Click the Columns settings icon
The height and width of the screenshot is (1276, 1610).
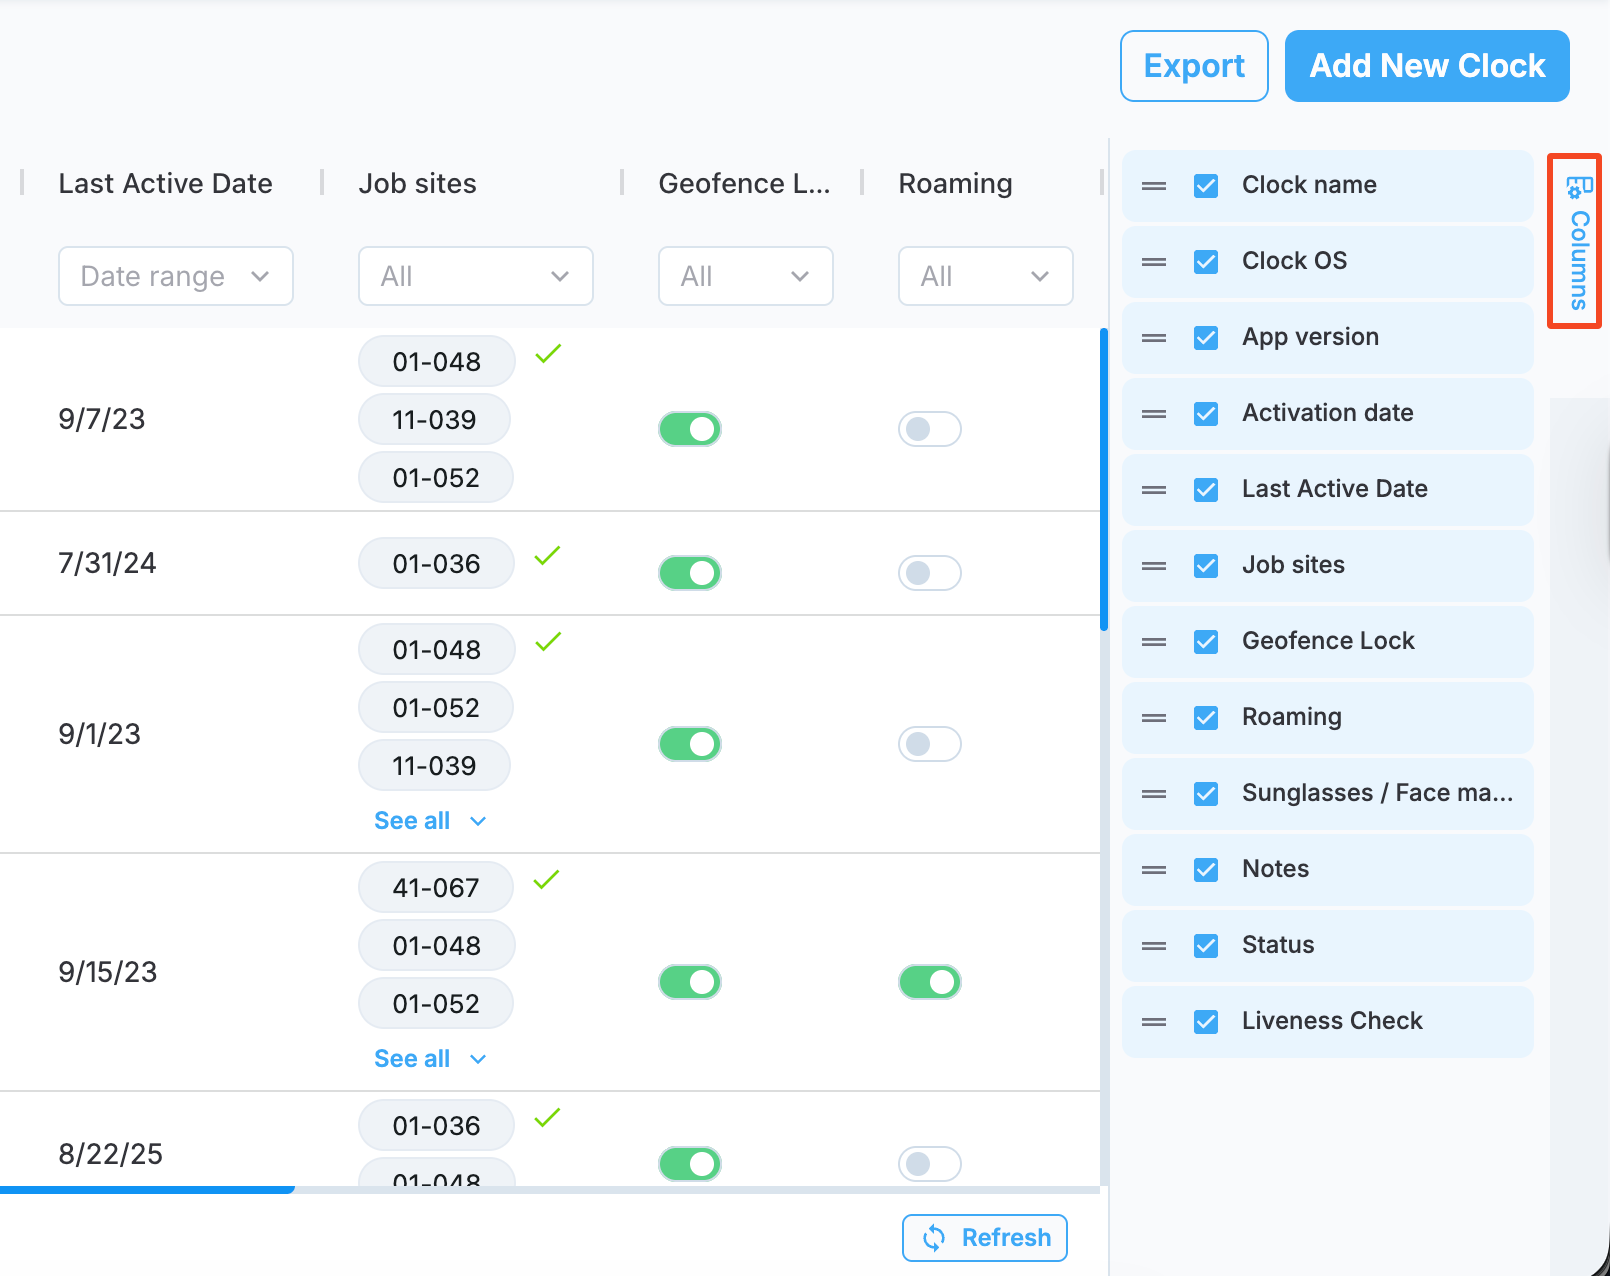tap(1578, 187)
